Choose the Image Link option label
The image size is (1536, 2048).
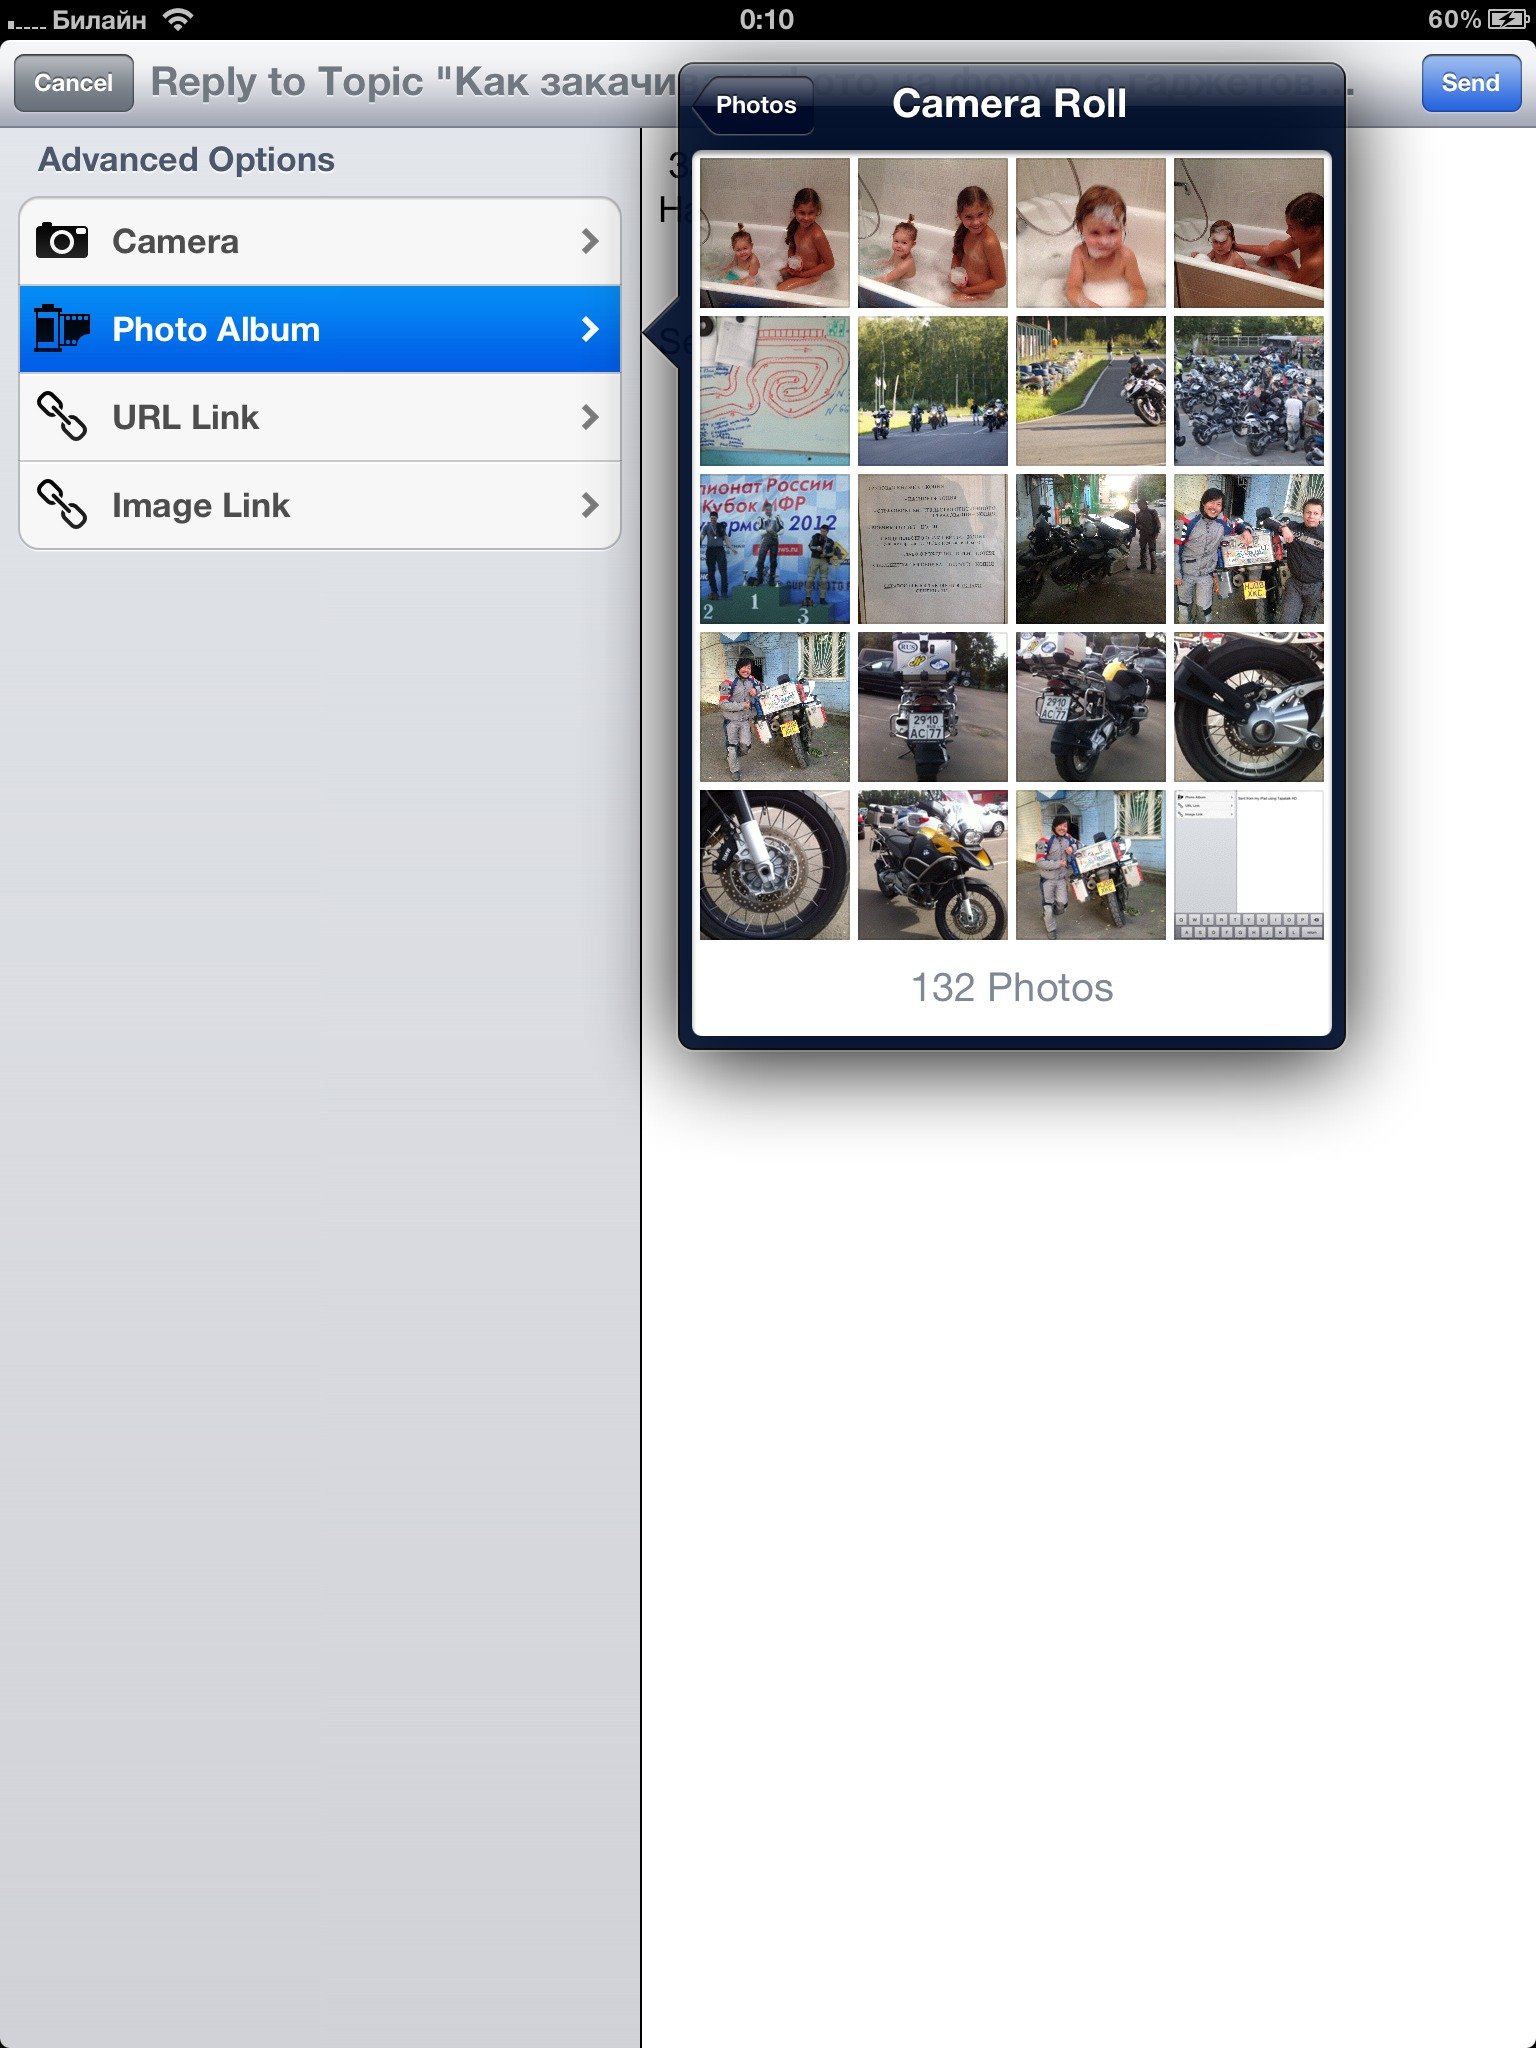click(x=201, y=505)
